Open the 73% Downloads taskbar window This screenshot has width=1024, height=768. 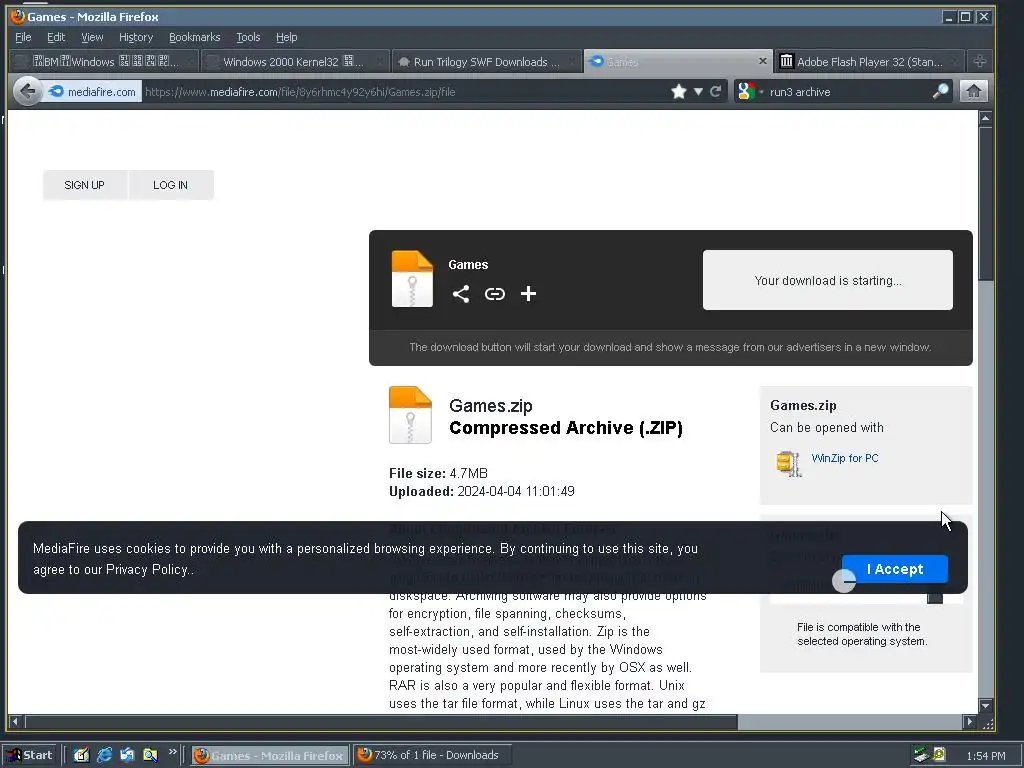(x=432, y=755)
